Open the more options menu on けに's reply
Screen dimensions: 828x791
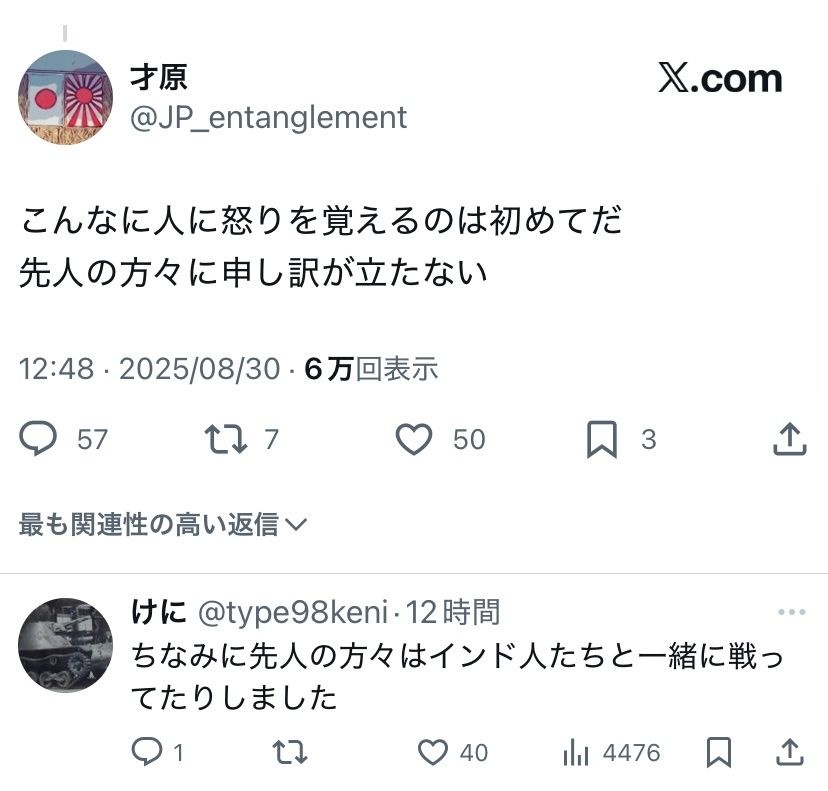point(791,612)
